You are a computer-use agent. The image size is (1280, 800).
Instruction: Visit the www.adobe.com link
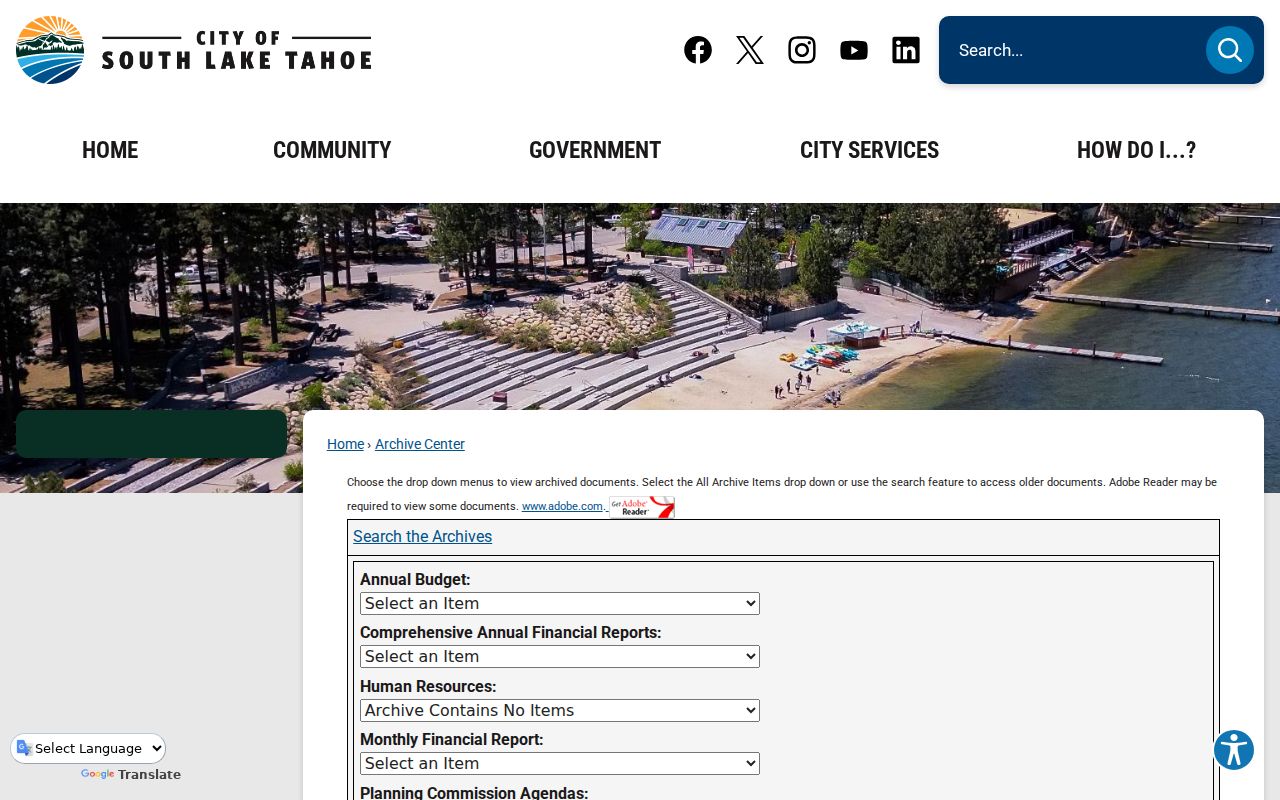562,507
